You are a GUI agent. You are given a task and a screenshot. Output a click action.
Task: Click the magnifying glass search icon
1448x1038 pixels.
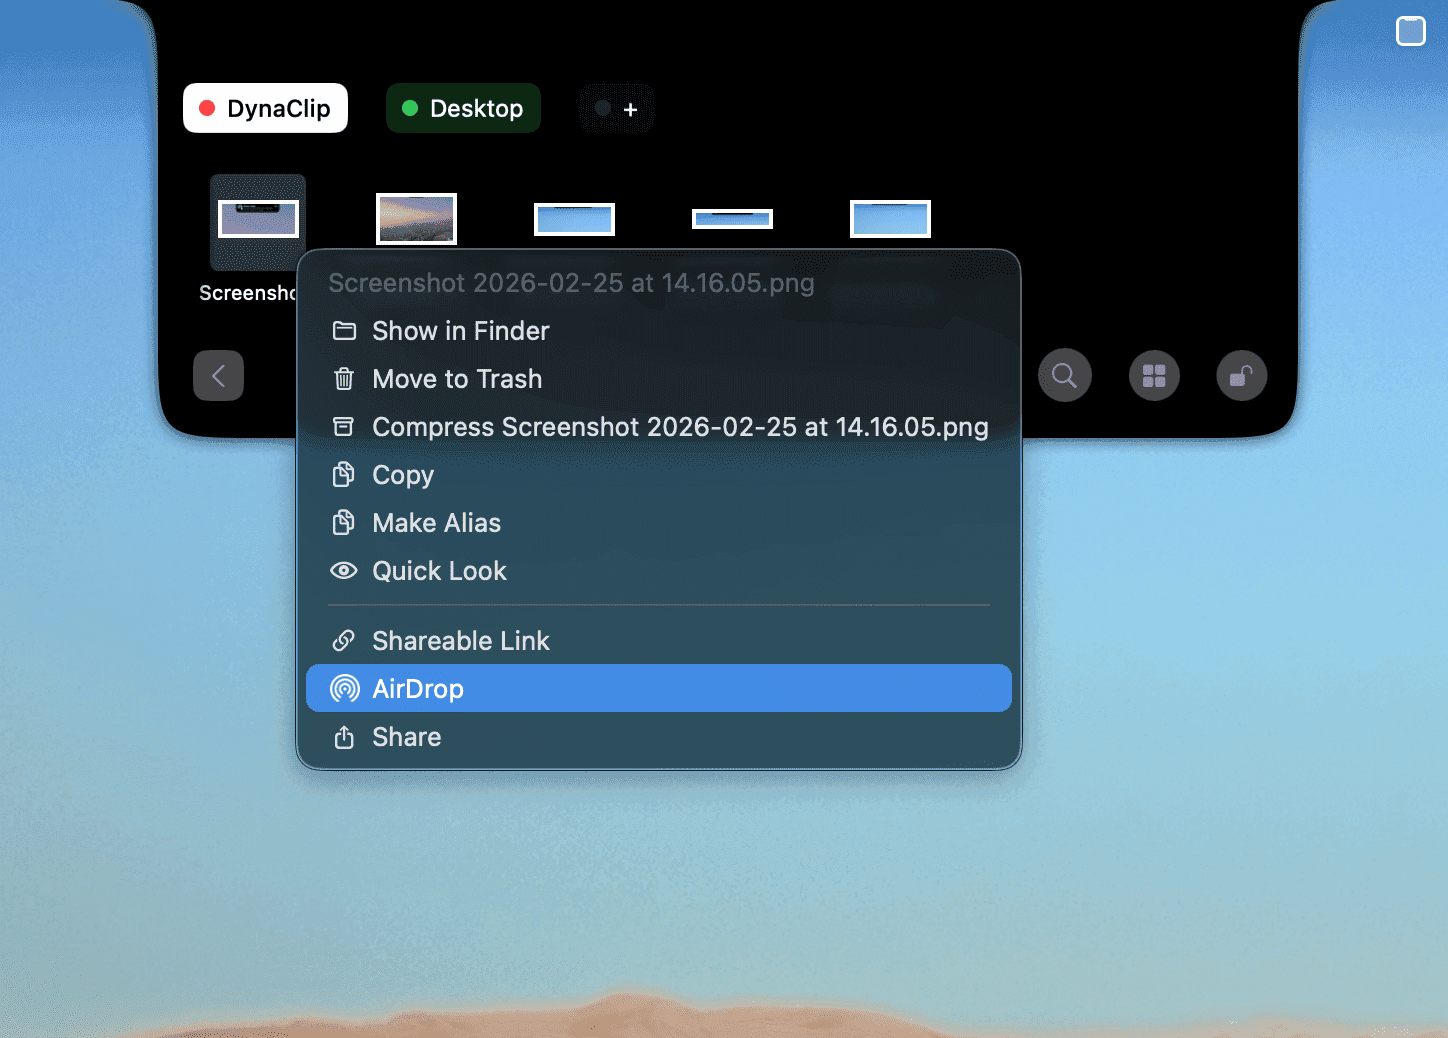[1065, 376]
